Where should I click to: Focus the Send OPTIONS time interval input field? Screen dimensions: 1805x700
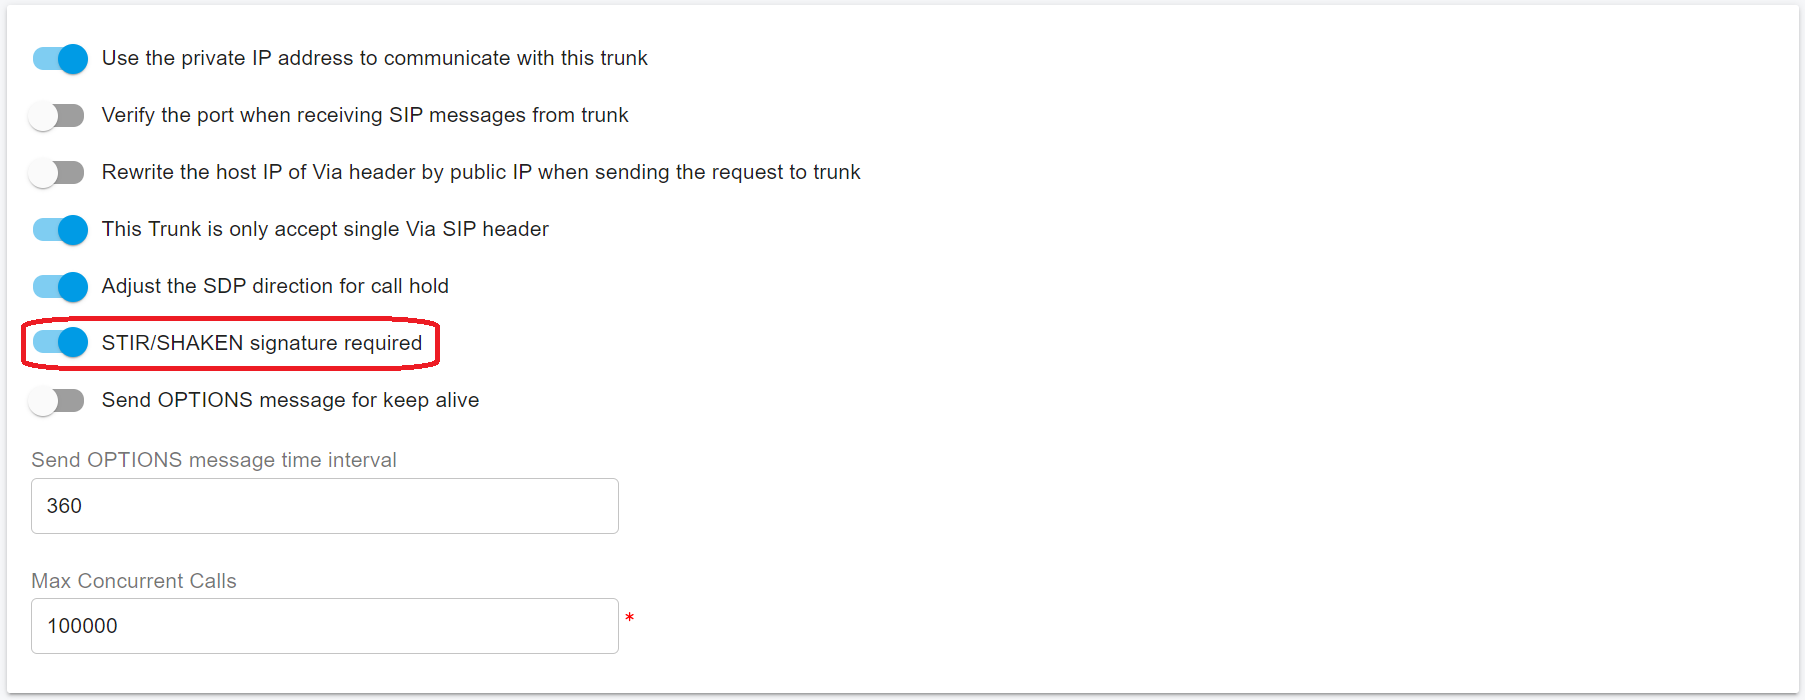[x=325, y=506]
